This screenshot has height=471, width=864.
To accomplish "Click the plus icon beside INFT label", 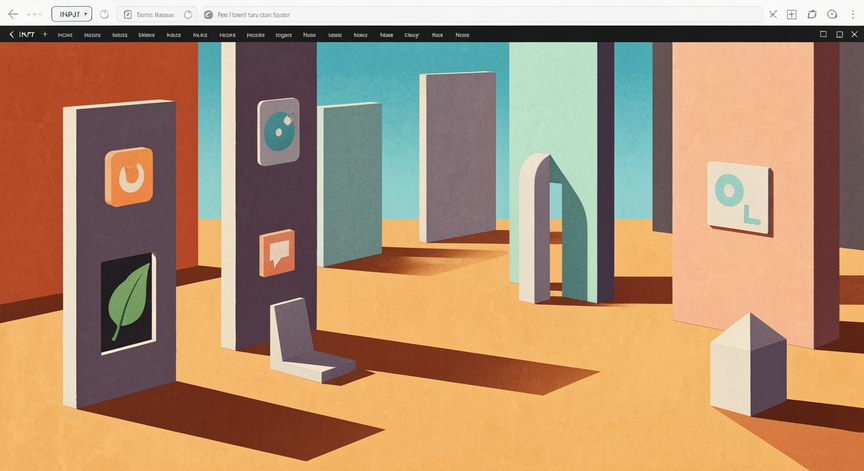I will coord(45,34).
